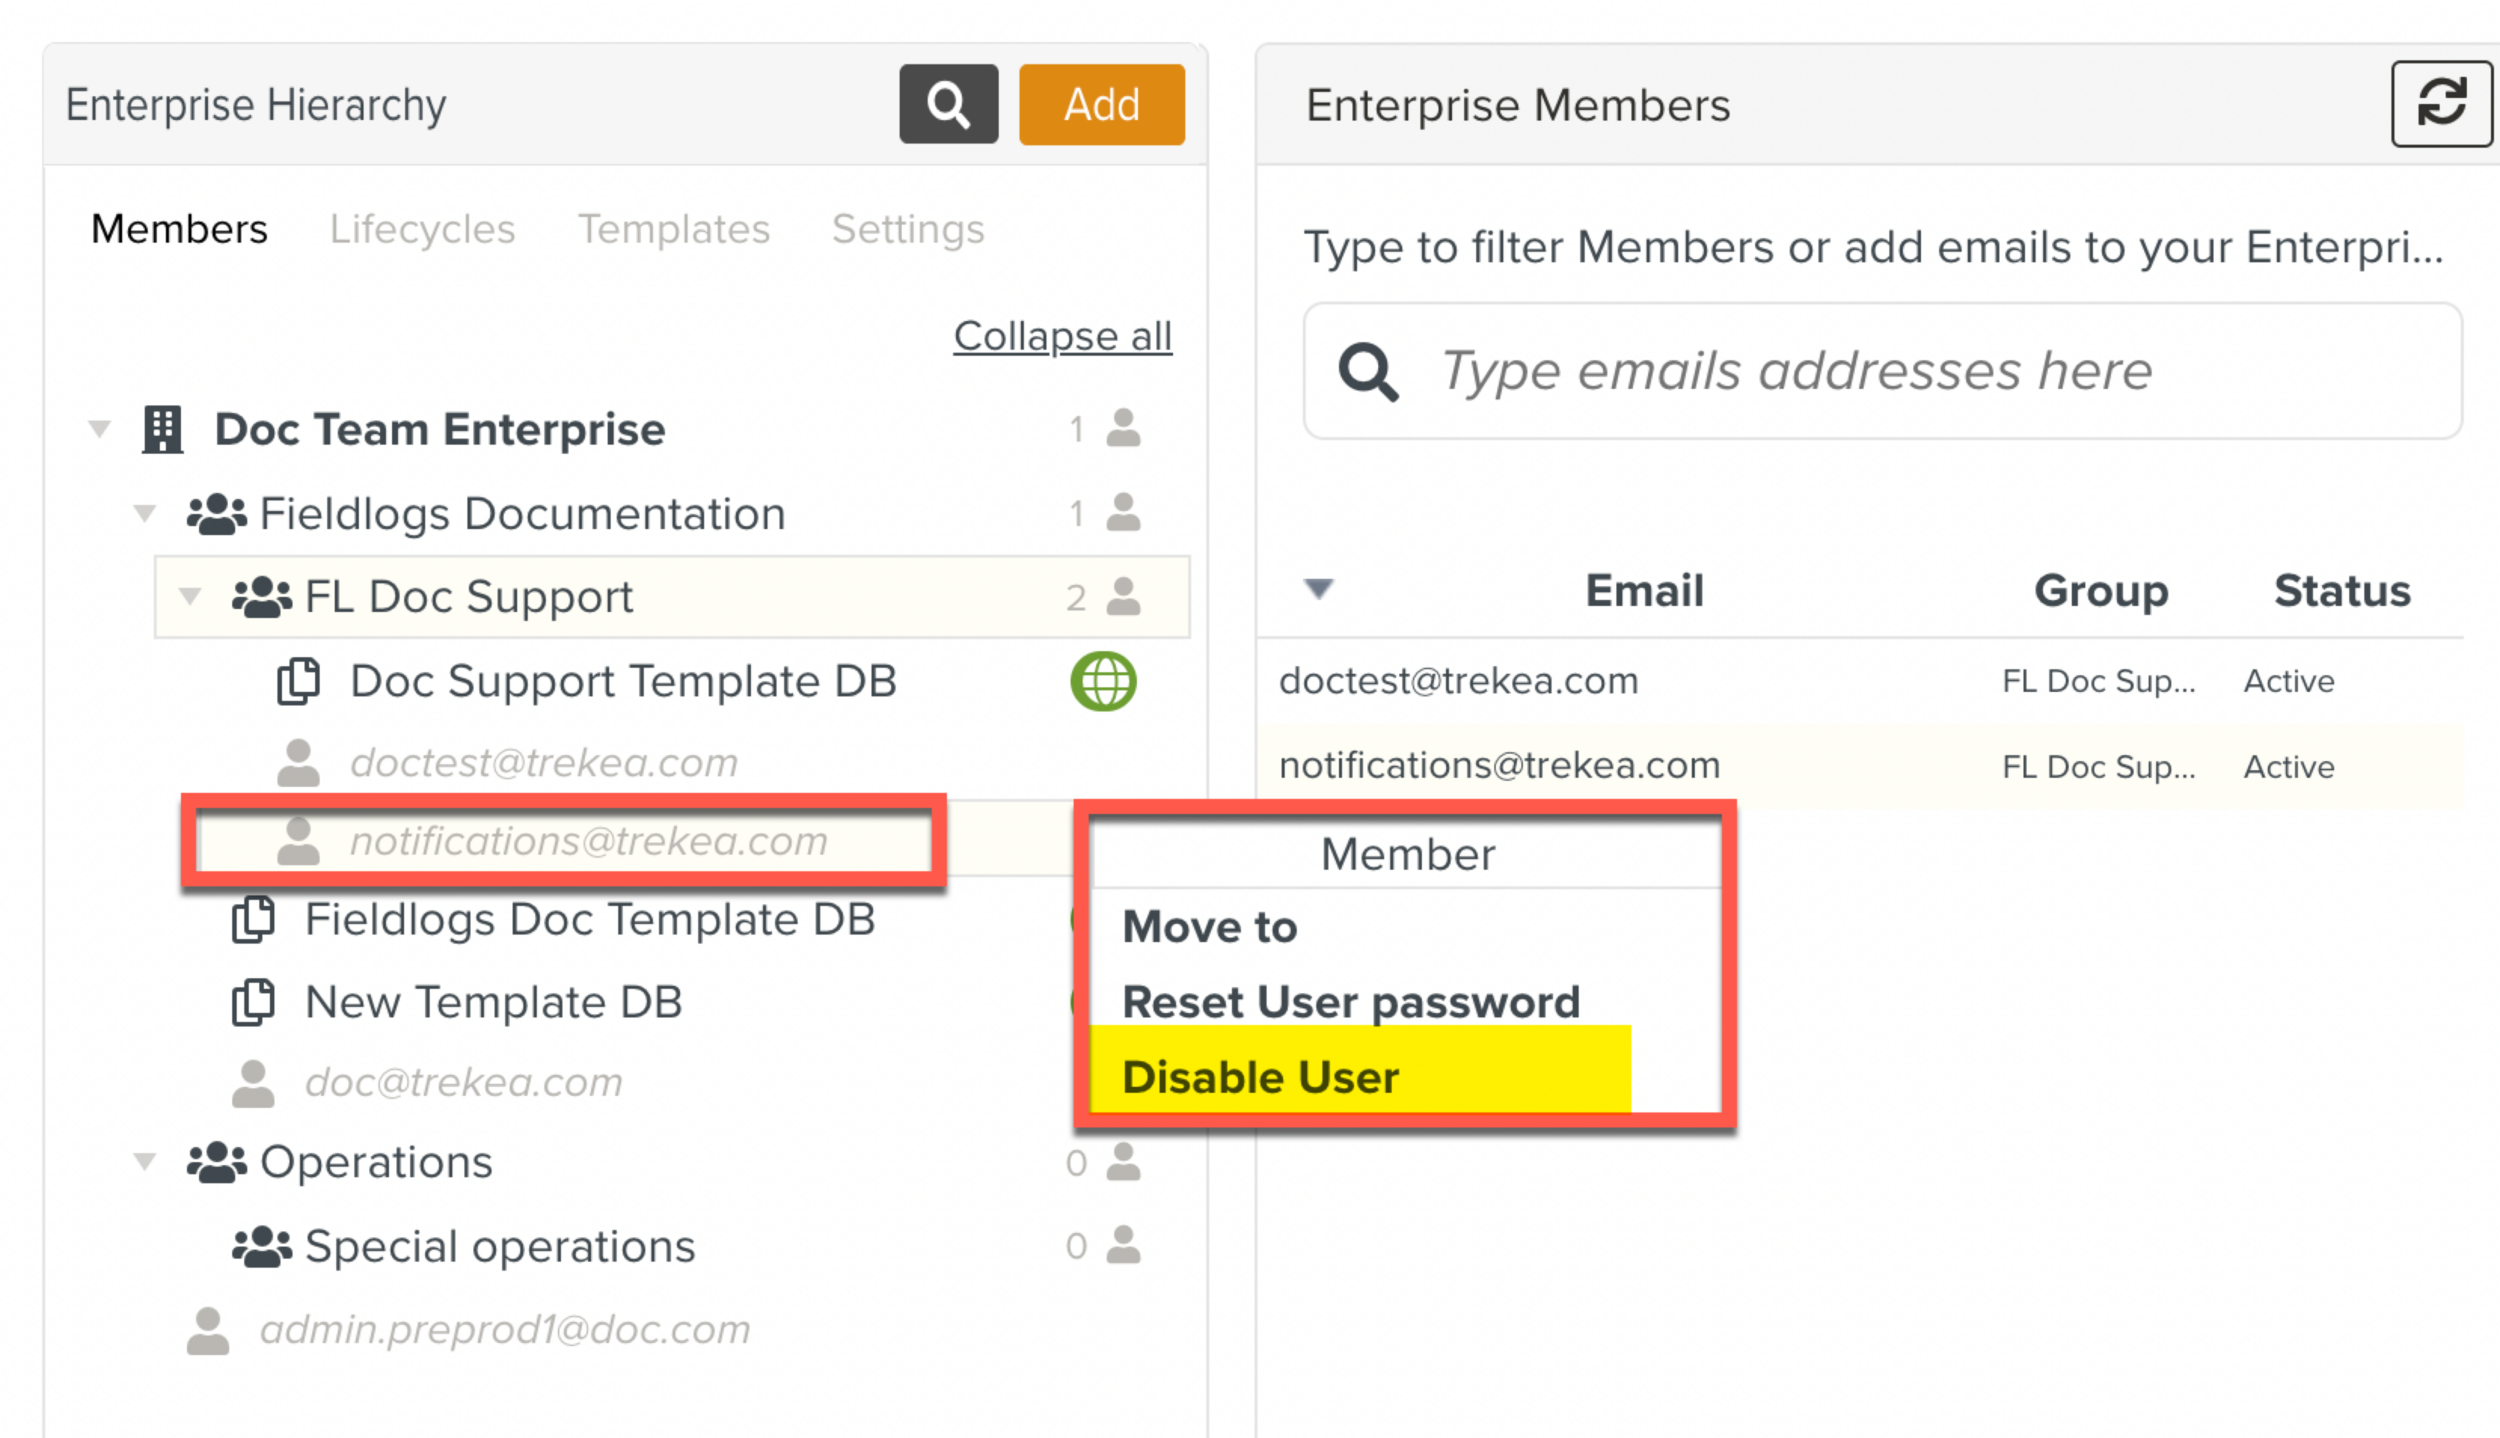Viewport: 2500px width, 1438px height.
Task: Click the template icon beside New Template DB
Action: 253,1002
